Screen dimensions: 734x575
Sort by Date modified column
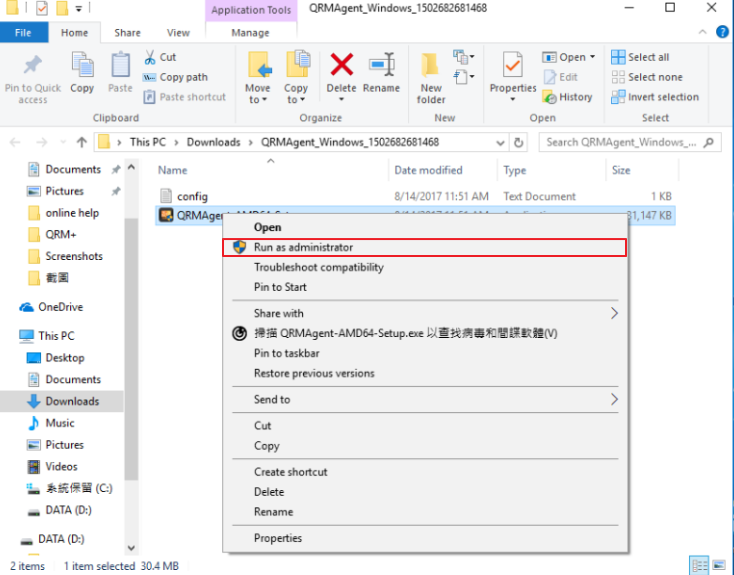click(x=428, y=170)
